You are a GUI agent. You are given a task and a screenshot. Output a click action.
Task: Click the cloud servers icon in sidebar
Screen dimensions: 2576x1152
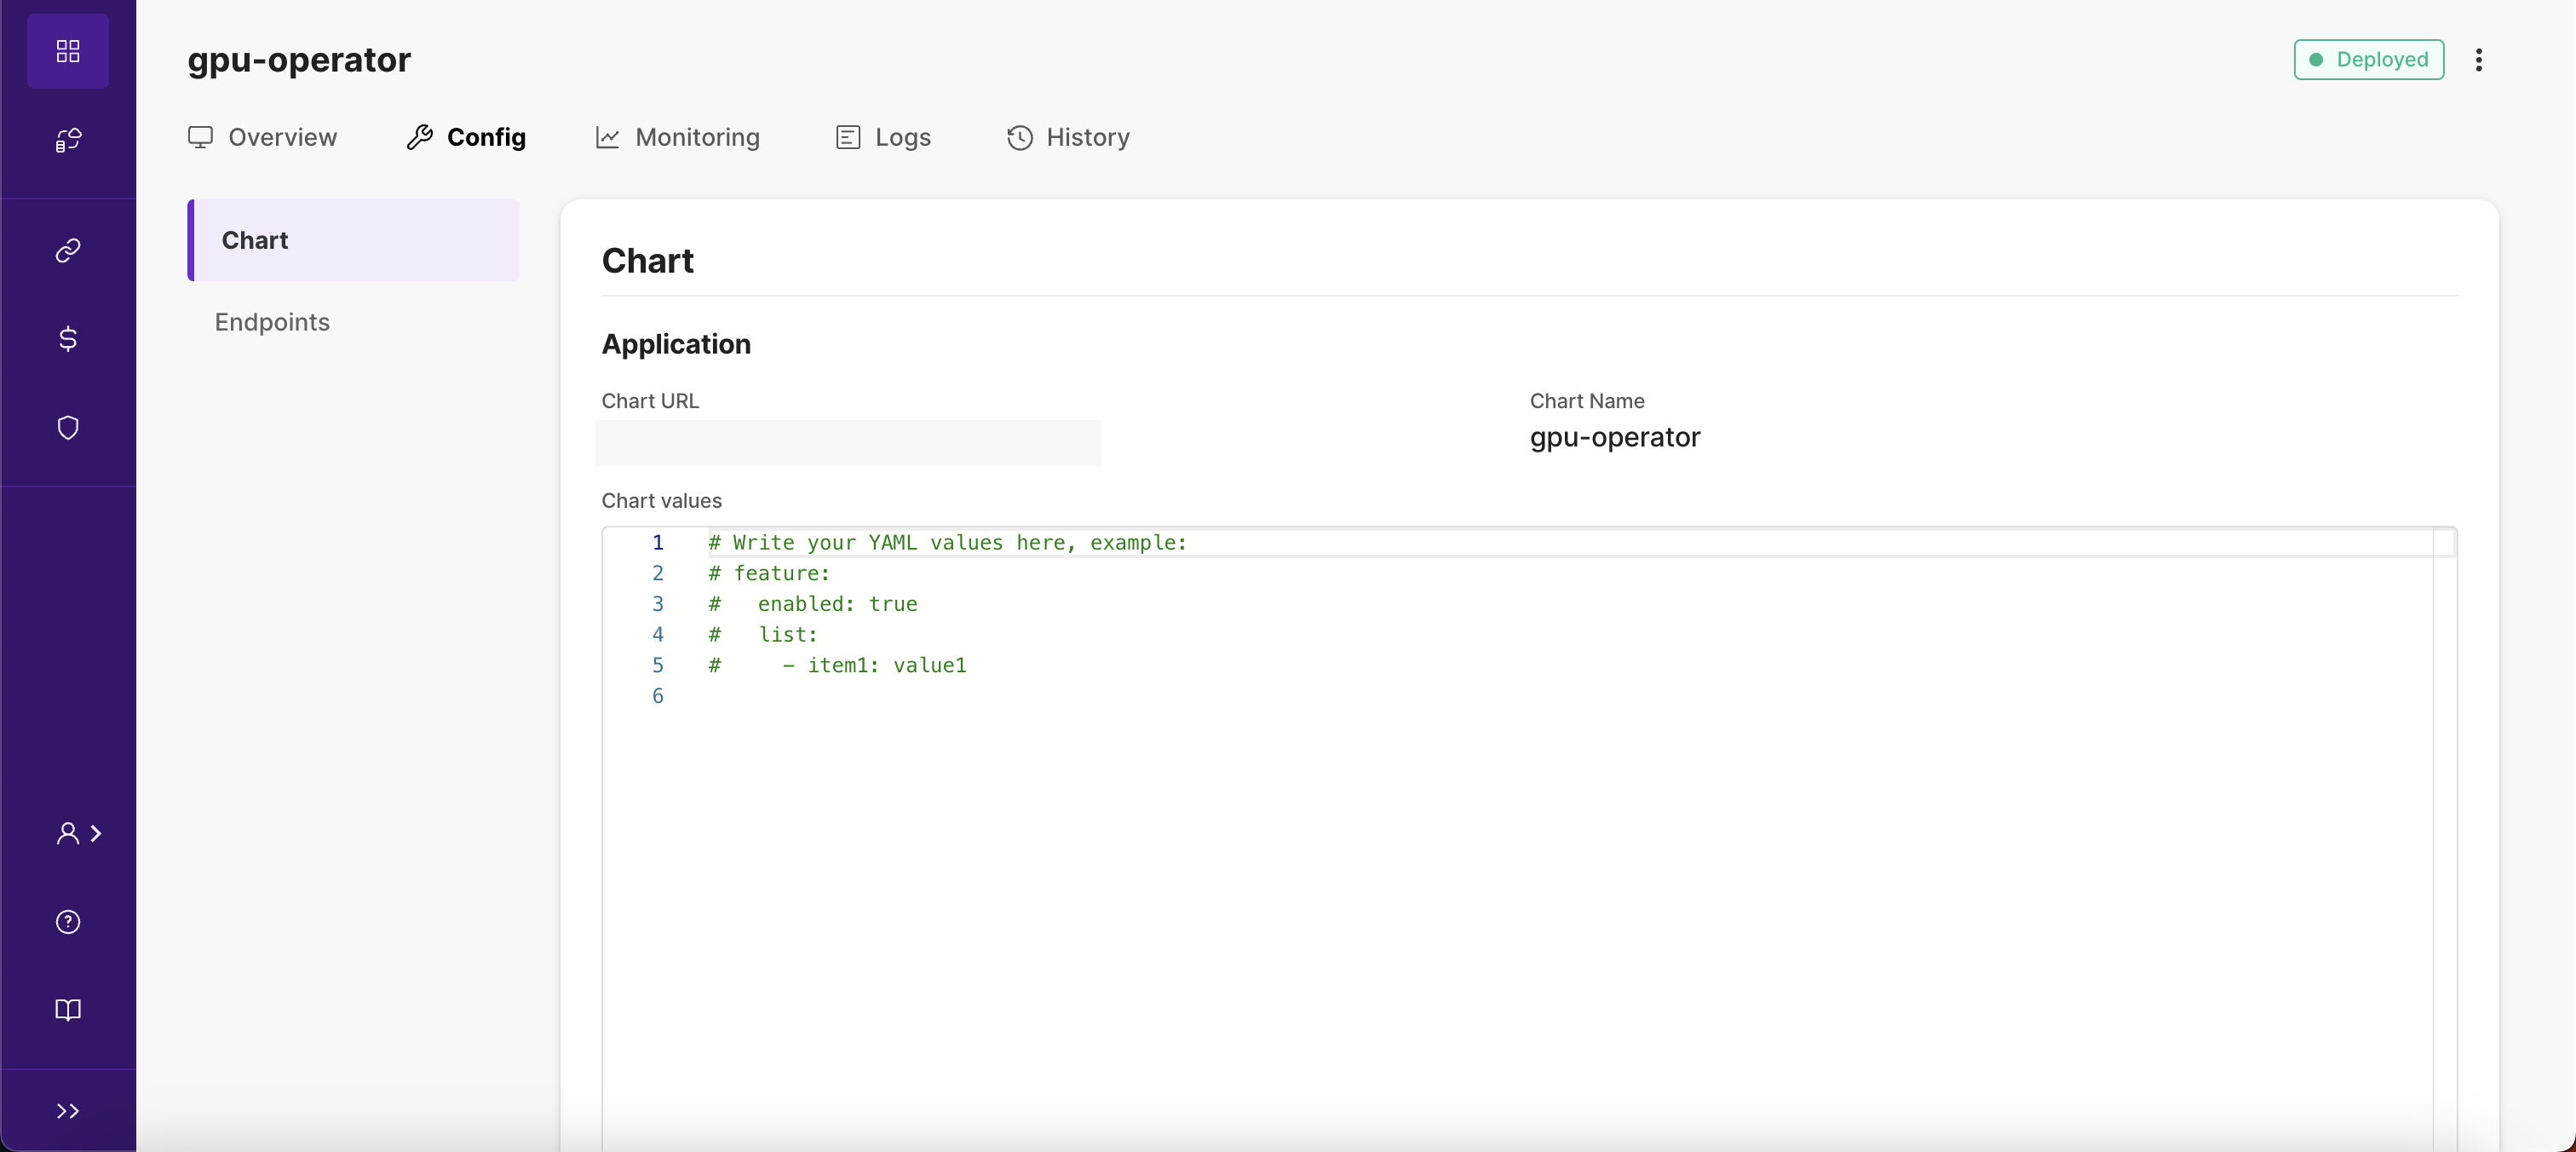(68, 139)
